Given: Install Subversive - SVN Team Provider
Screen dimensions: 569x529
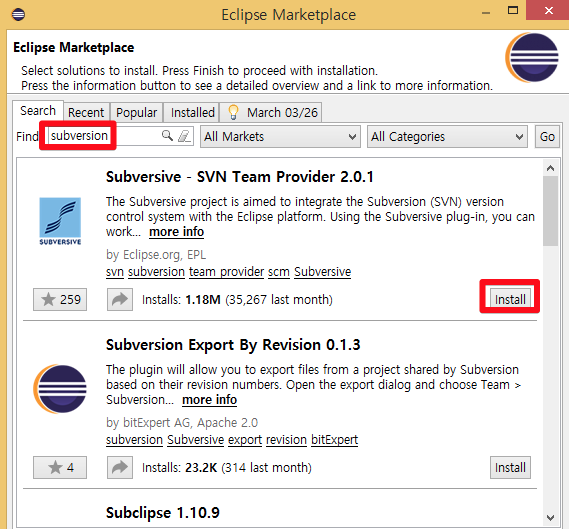Looking at the screenshot, I should pos(510,300).
